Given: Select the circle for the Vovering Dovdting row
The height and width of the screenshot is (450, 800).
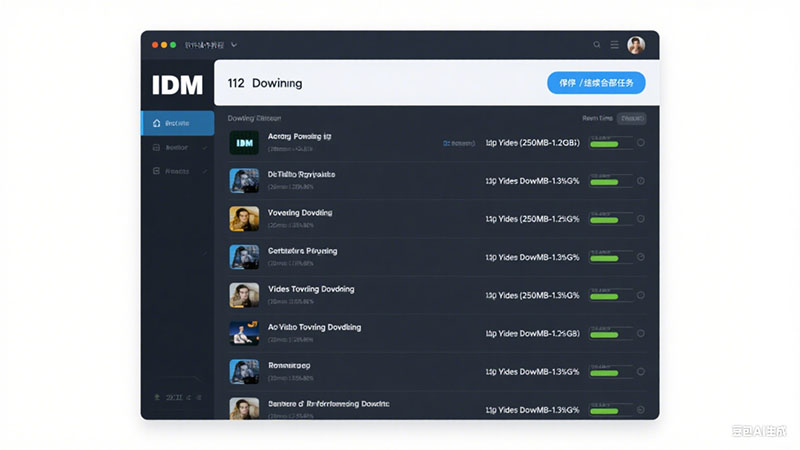Looking at the screenshot, I should coord(641,219).
